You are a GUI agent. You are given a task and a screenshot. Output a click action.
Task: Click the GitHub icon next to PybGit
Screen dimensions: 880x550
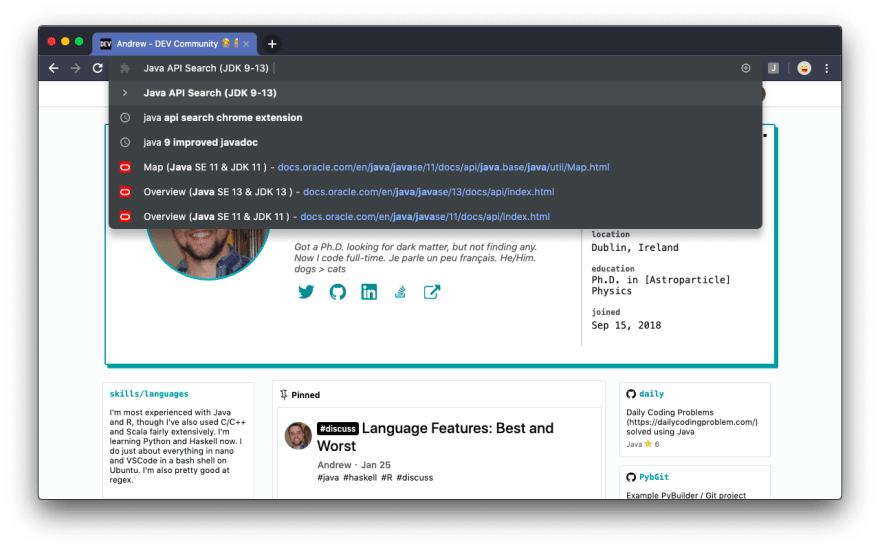[x=631, y=477]
